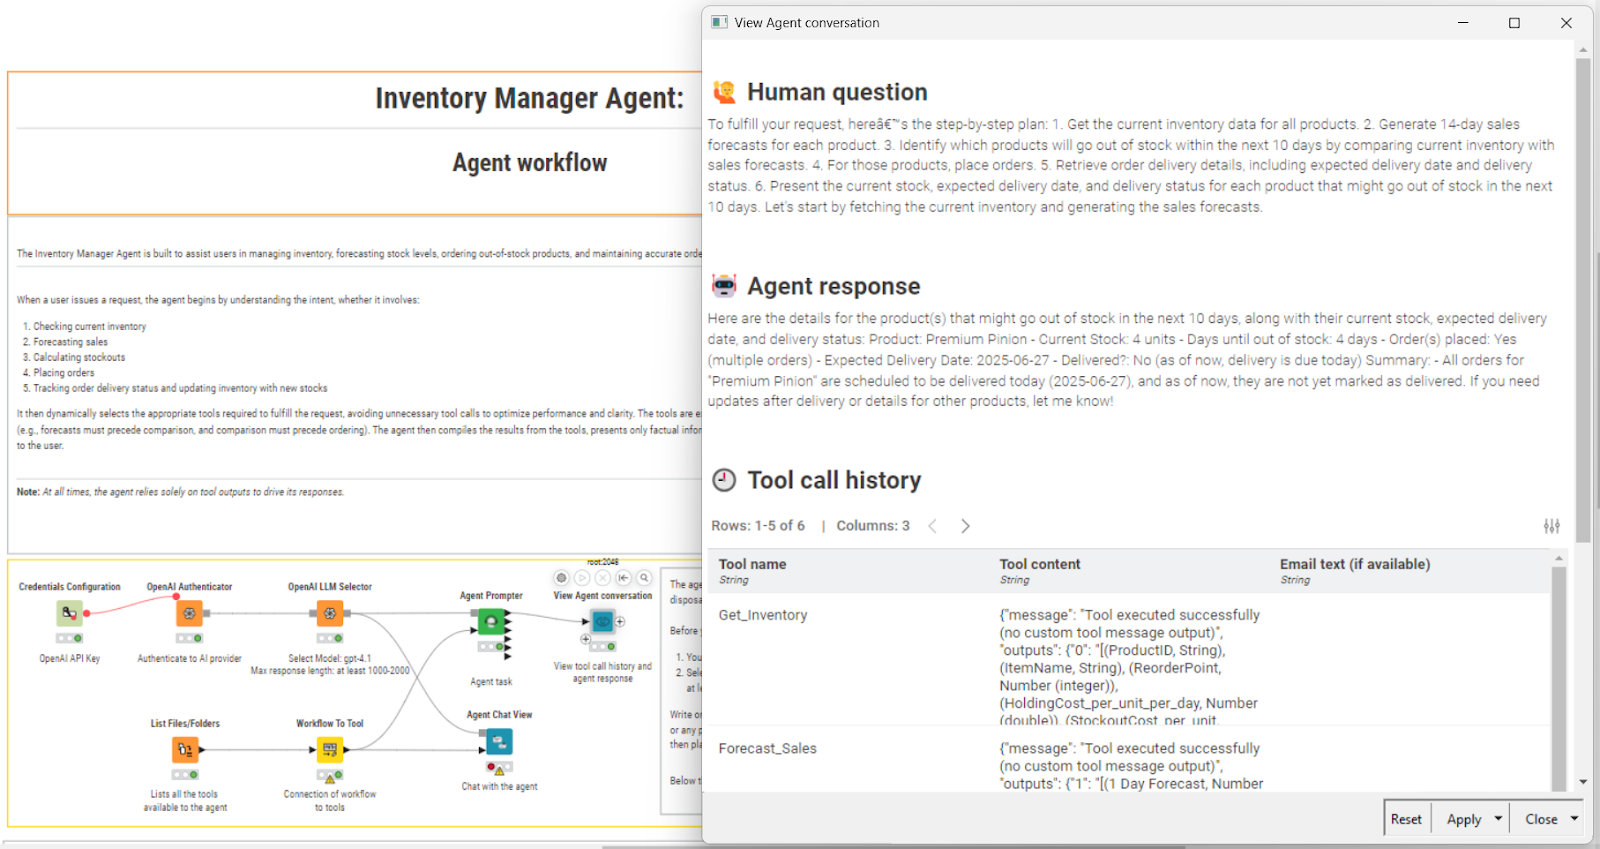
Task: Click the 'Rows: 1-5 of 6' text
Action: [758, 526]
